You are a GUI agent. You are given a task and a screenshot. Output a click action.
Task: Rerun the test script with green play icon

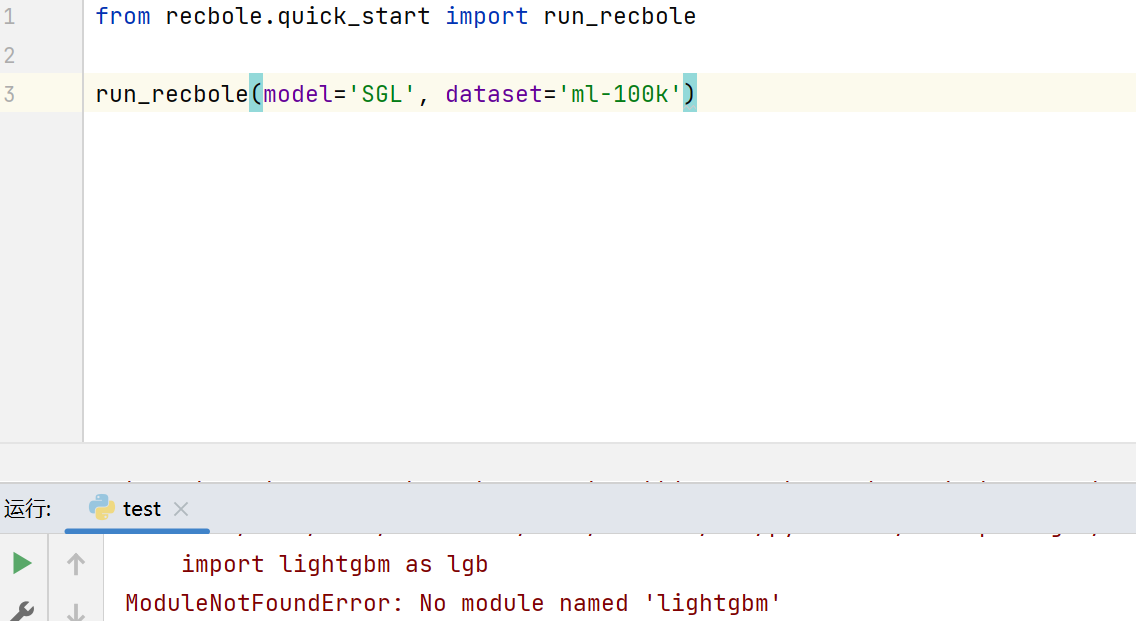22,563
